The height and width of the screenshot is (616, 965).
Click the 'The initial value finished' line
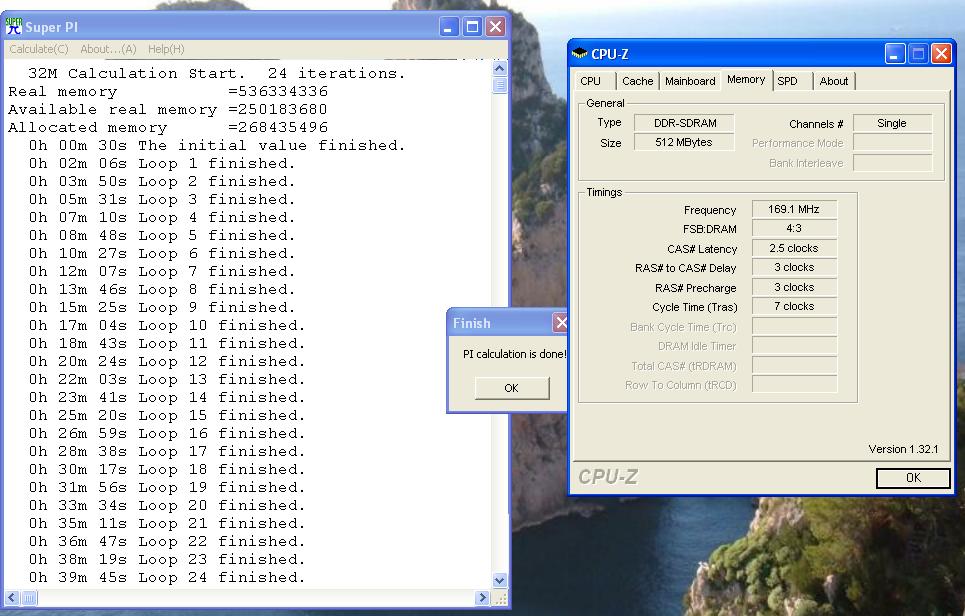tap(217, 145)
